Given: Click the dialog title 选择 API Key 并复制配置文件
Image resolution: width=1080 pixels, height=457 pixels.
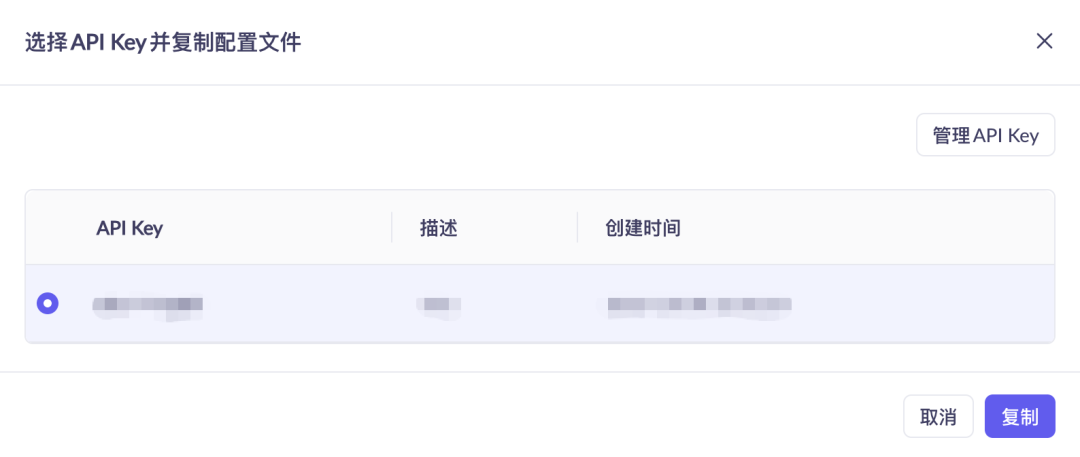Looking at the screenshot, I should (162, 42).
